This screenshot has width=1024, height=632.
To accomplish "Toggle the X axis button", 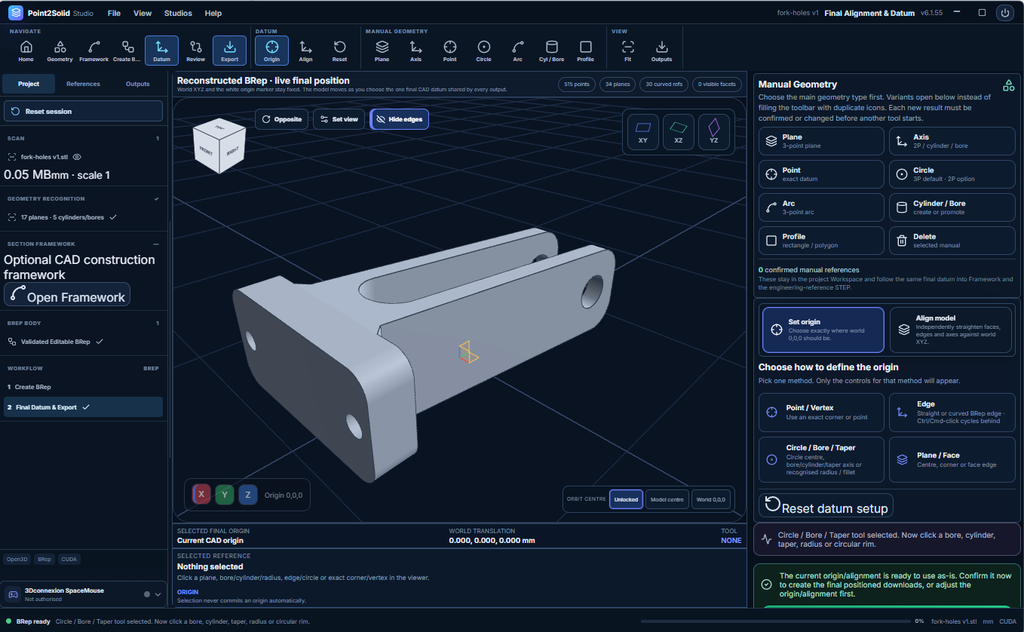I will 201,494.
